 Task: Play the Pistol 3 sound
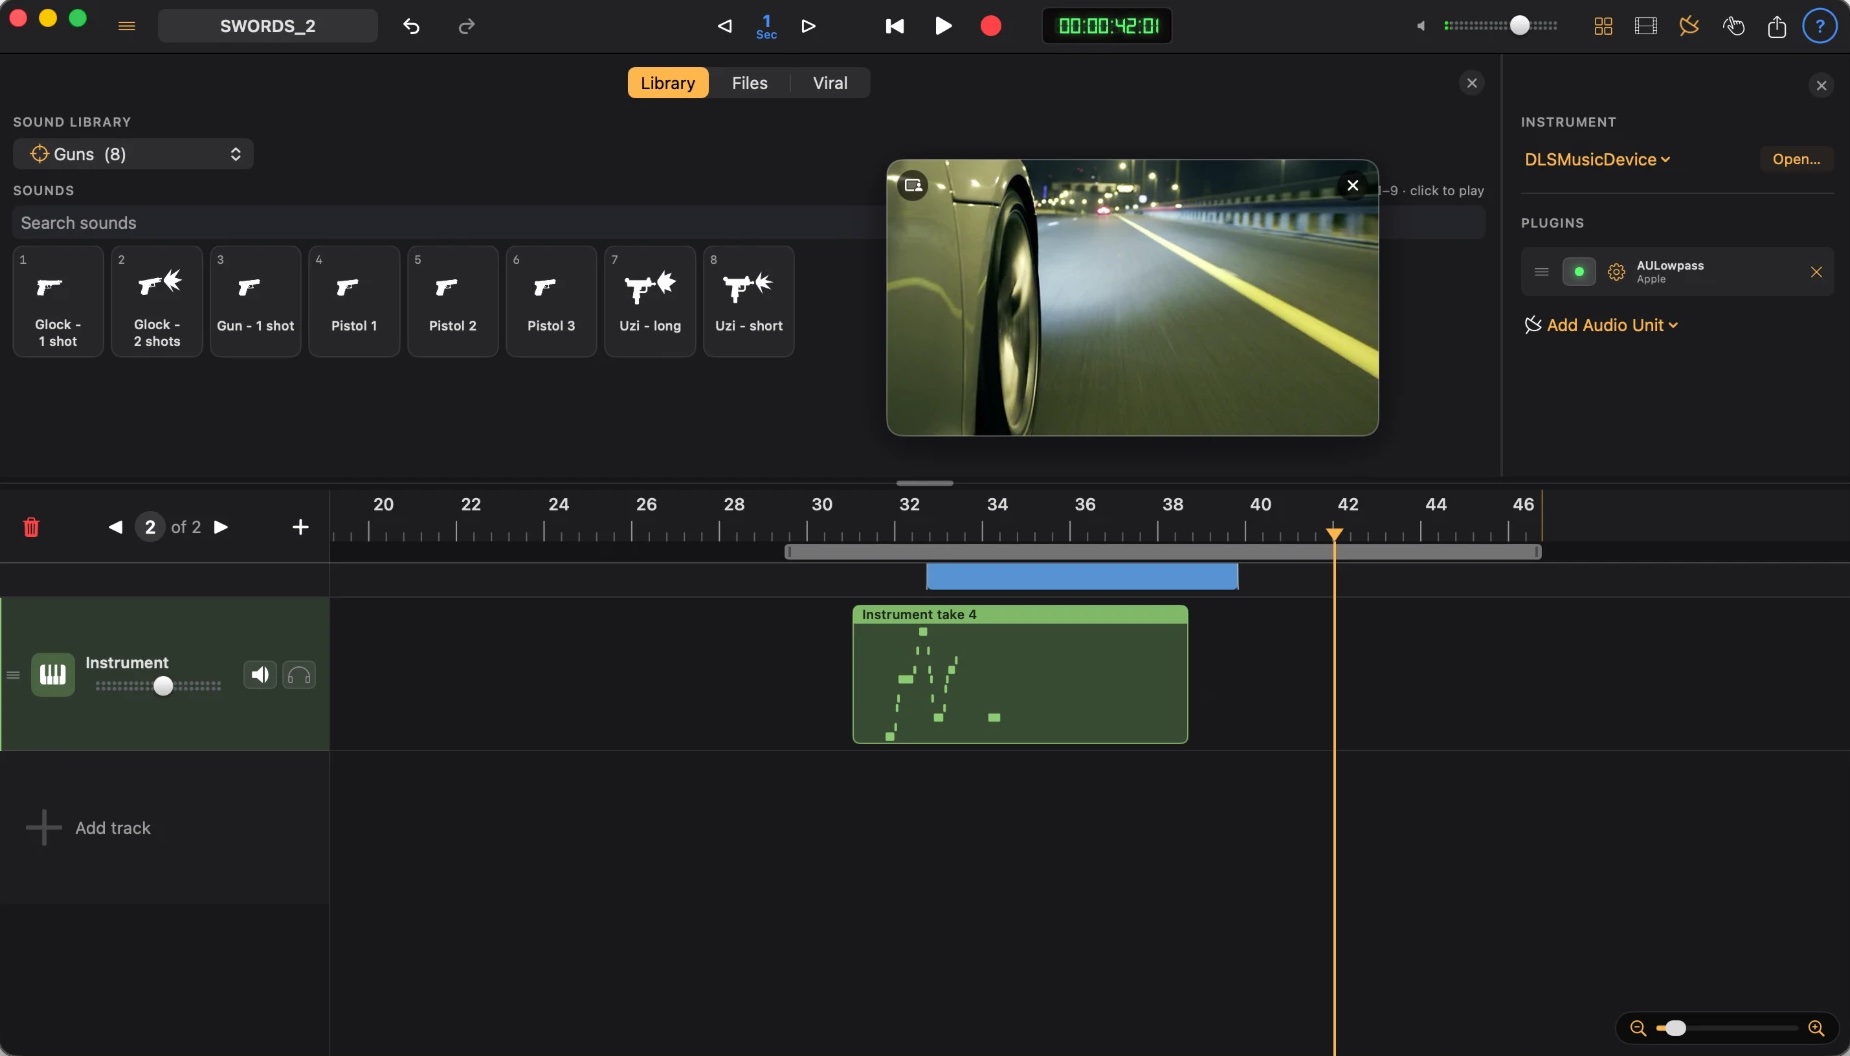click(x=551, y=301)
